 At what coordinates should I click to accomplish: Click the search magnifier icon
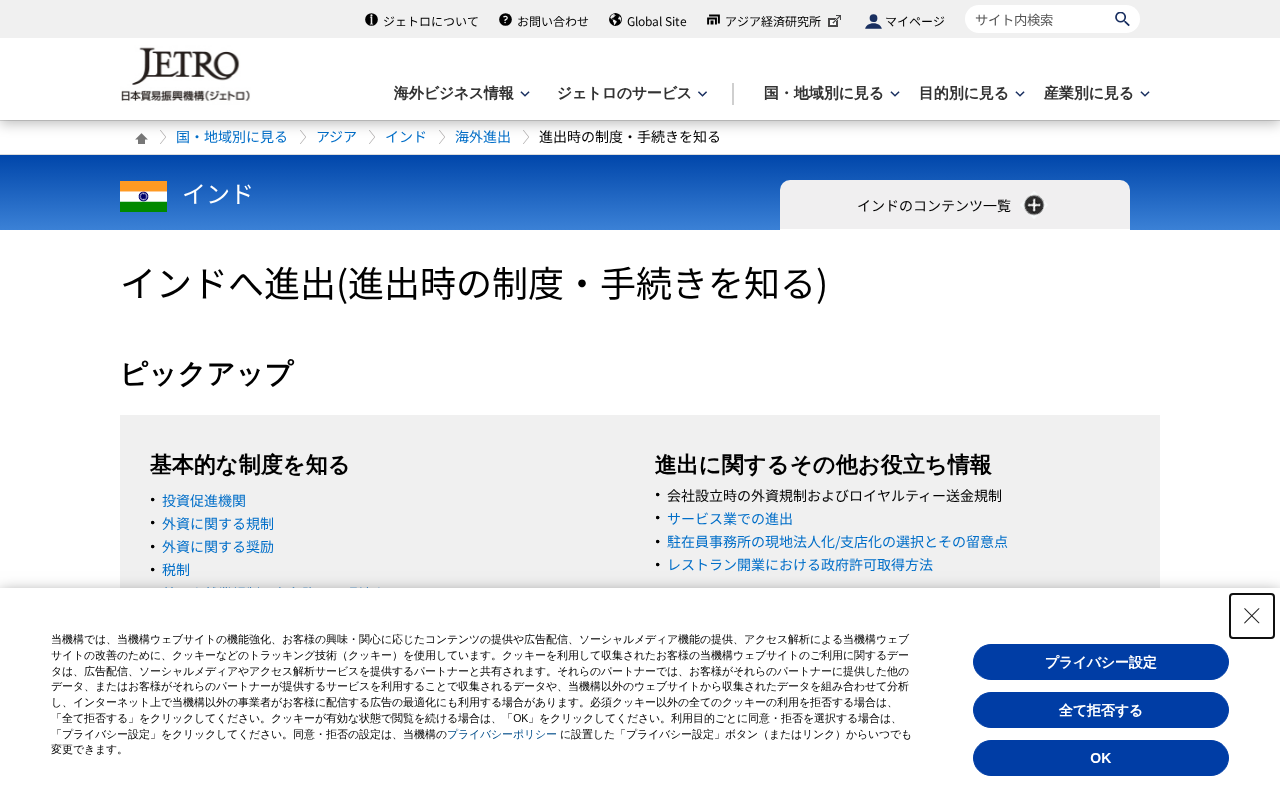(1122, 19)
